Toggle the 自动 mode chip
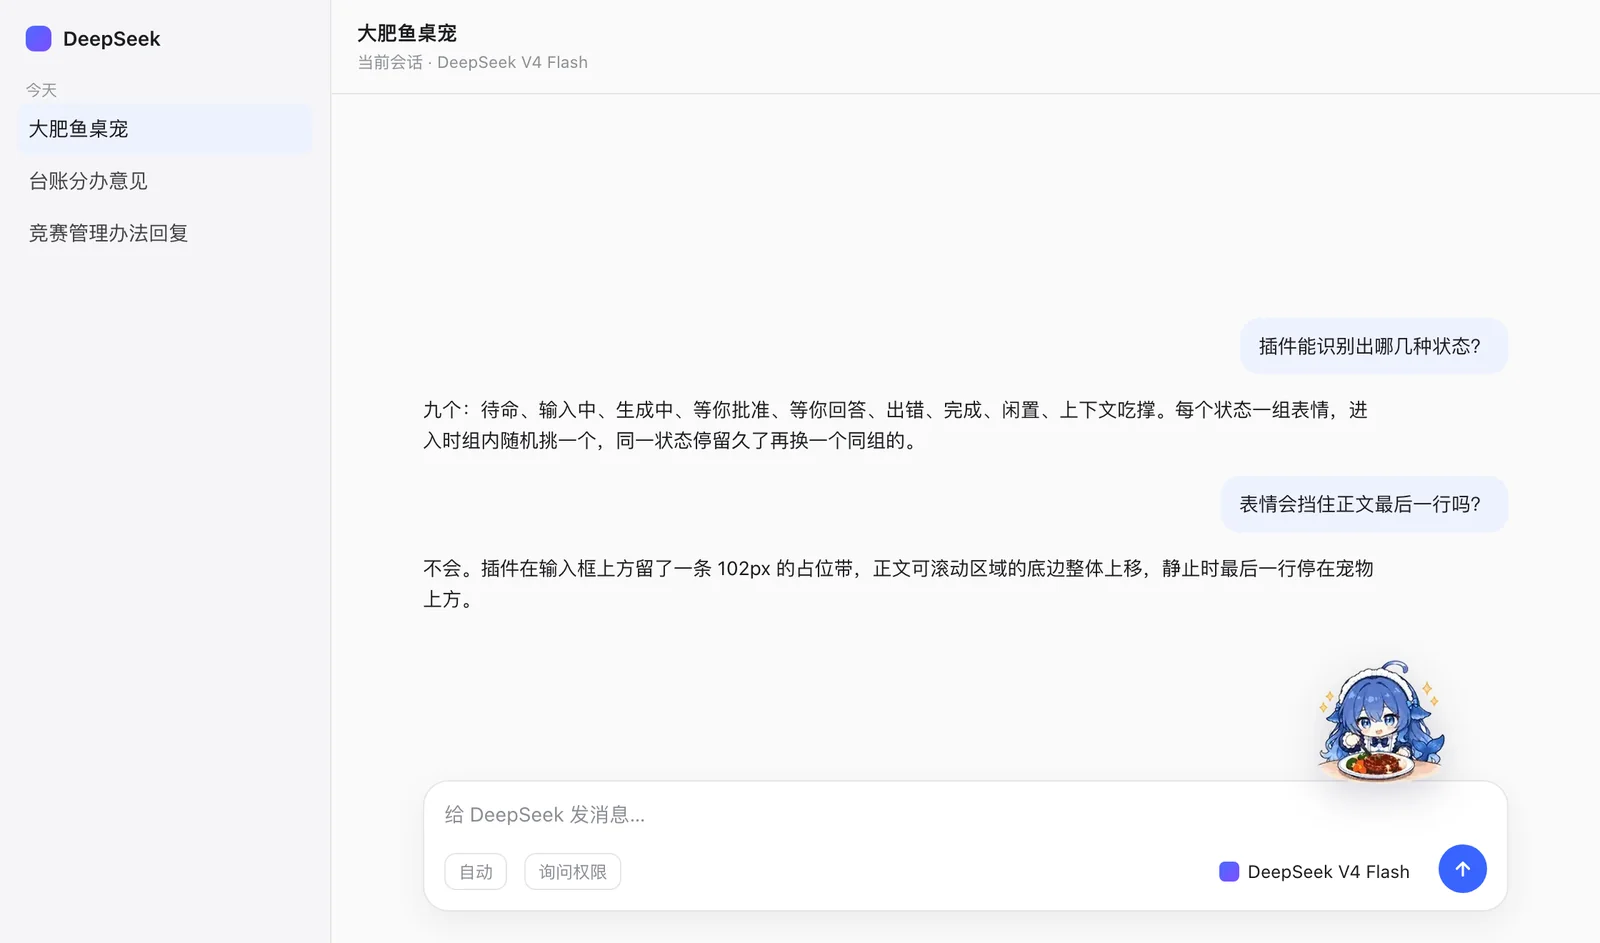 (476, 872)
